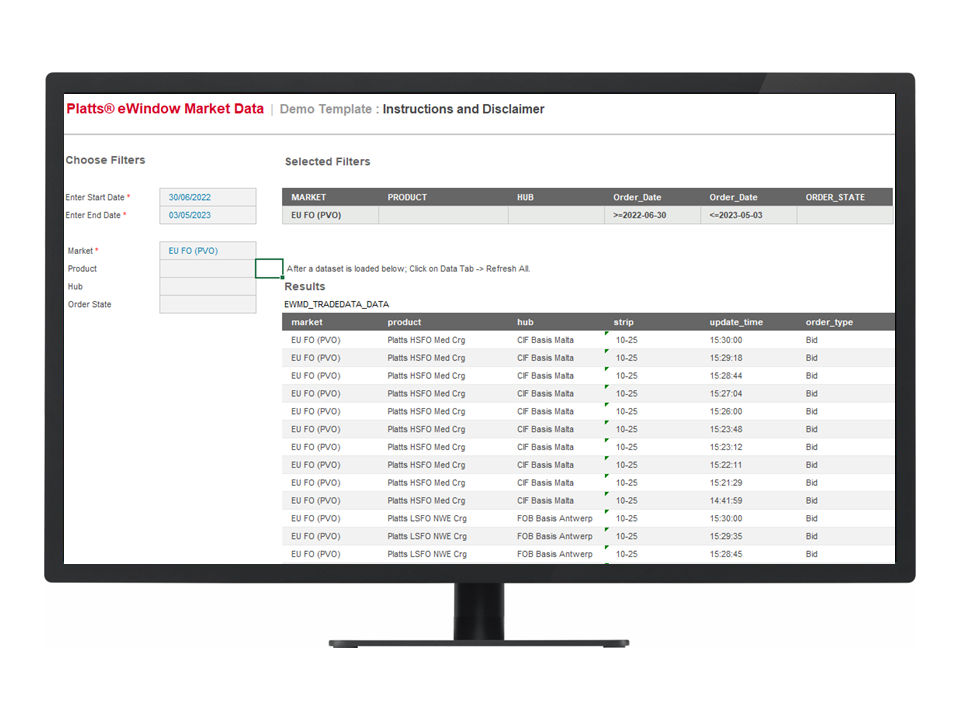Click the order_type column header in Results

point(829,322)
